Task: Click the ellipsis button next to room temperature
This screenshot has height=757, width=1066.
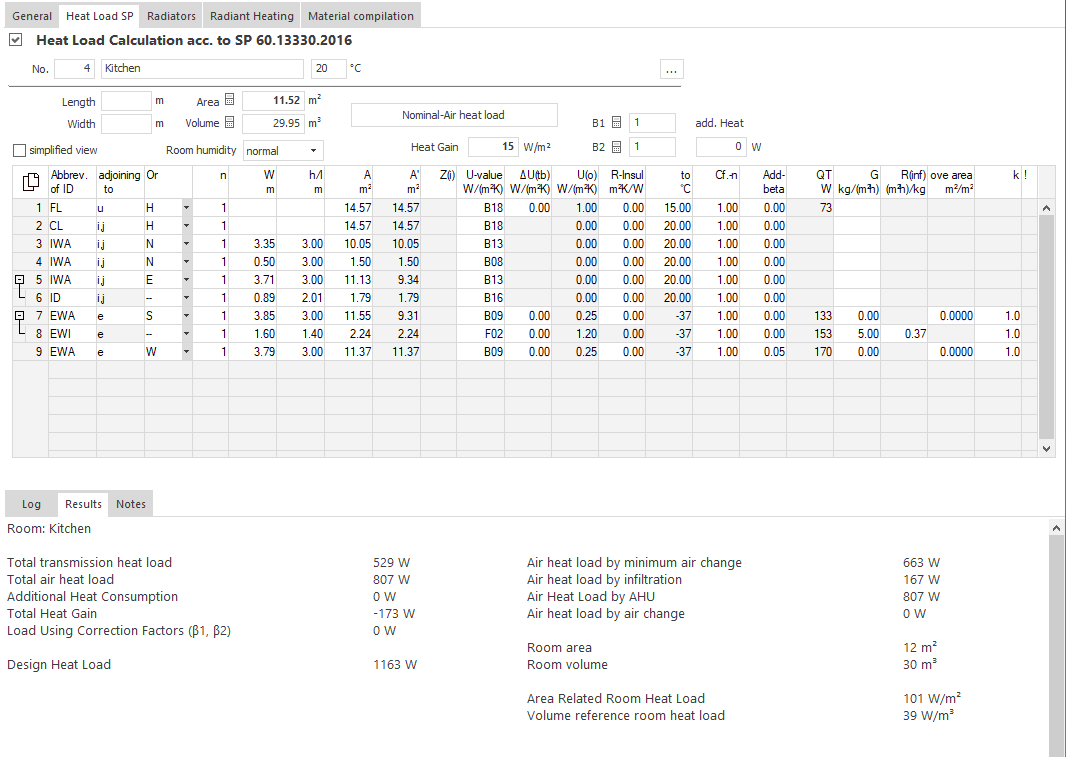Action: (x=671, y=69)
